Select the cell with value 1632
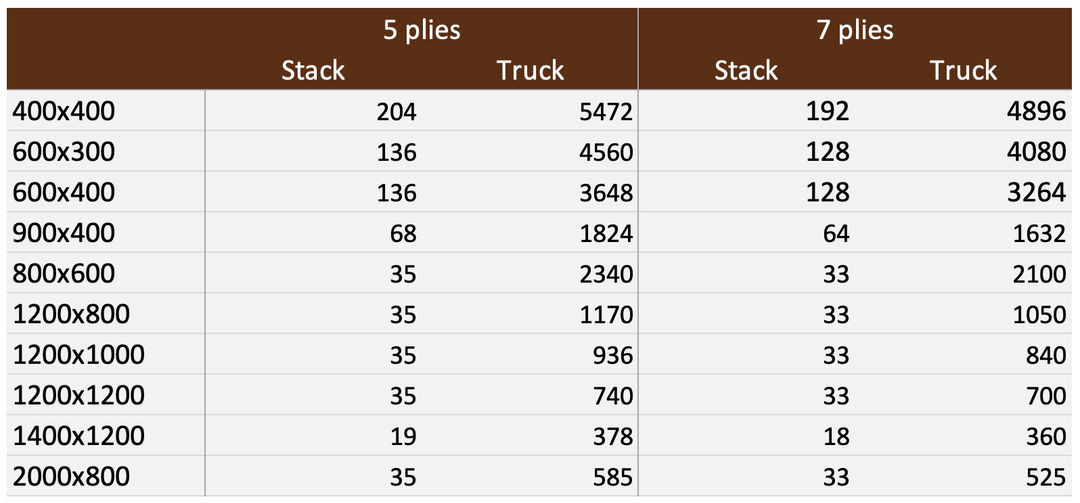The image size is (1080, 503). click(1039, 234)
